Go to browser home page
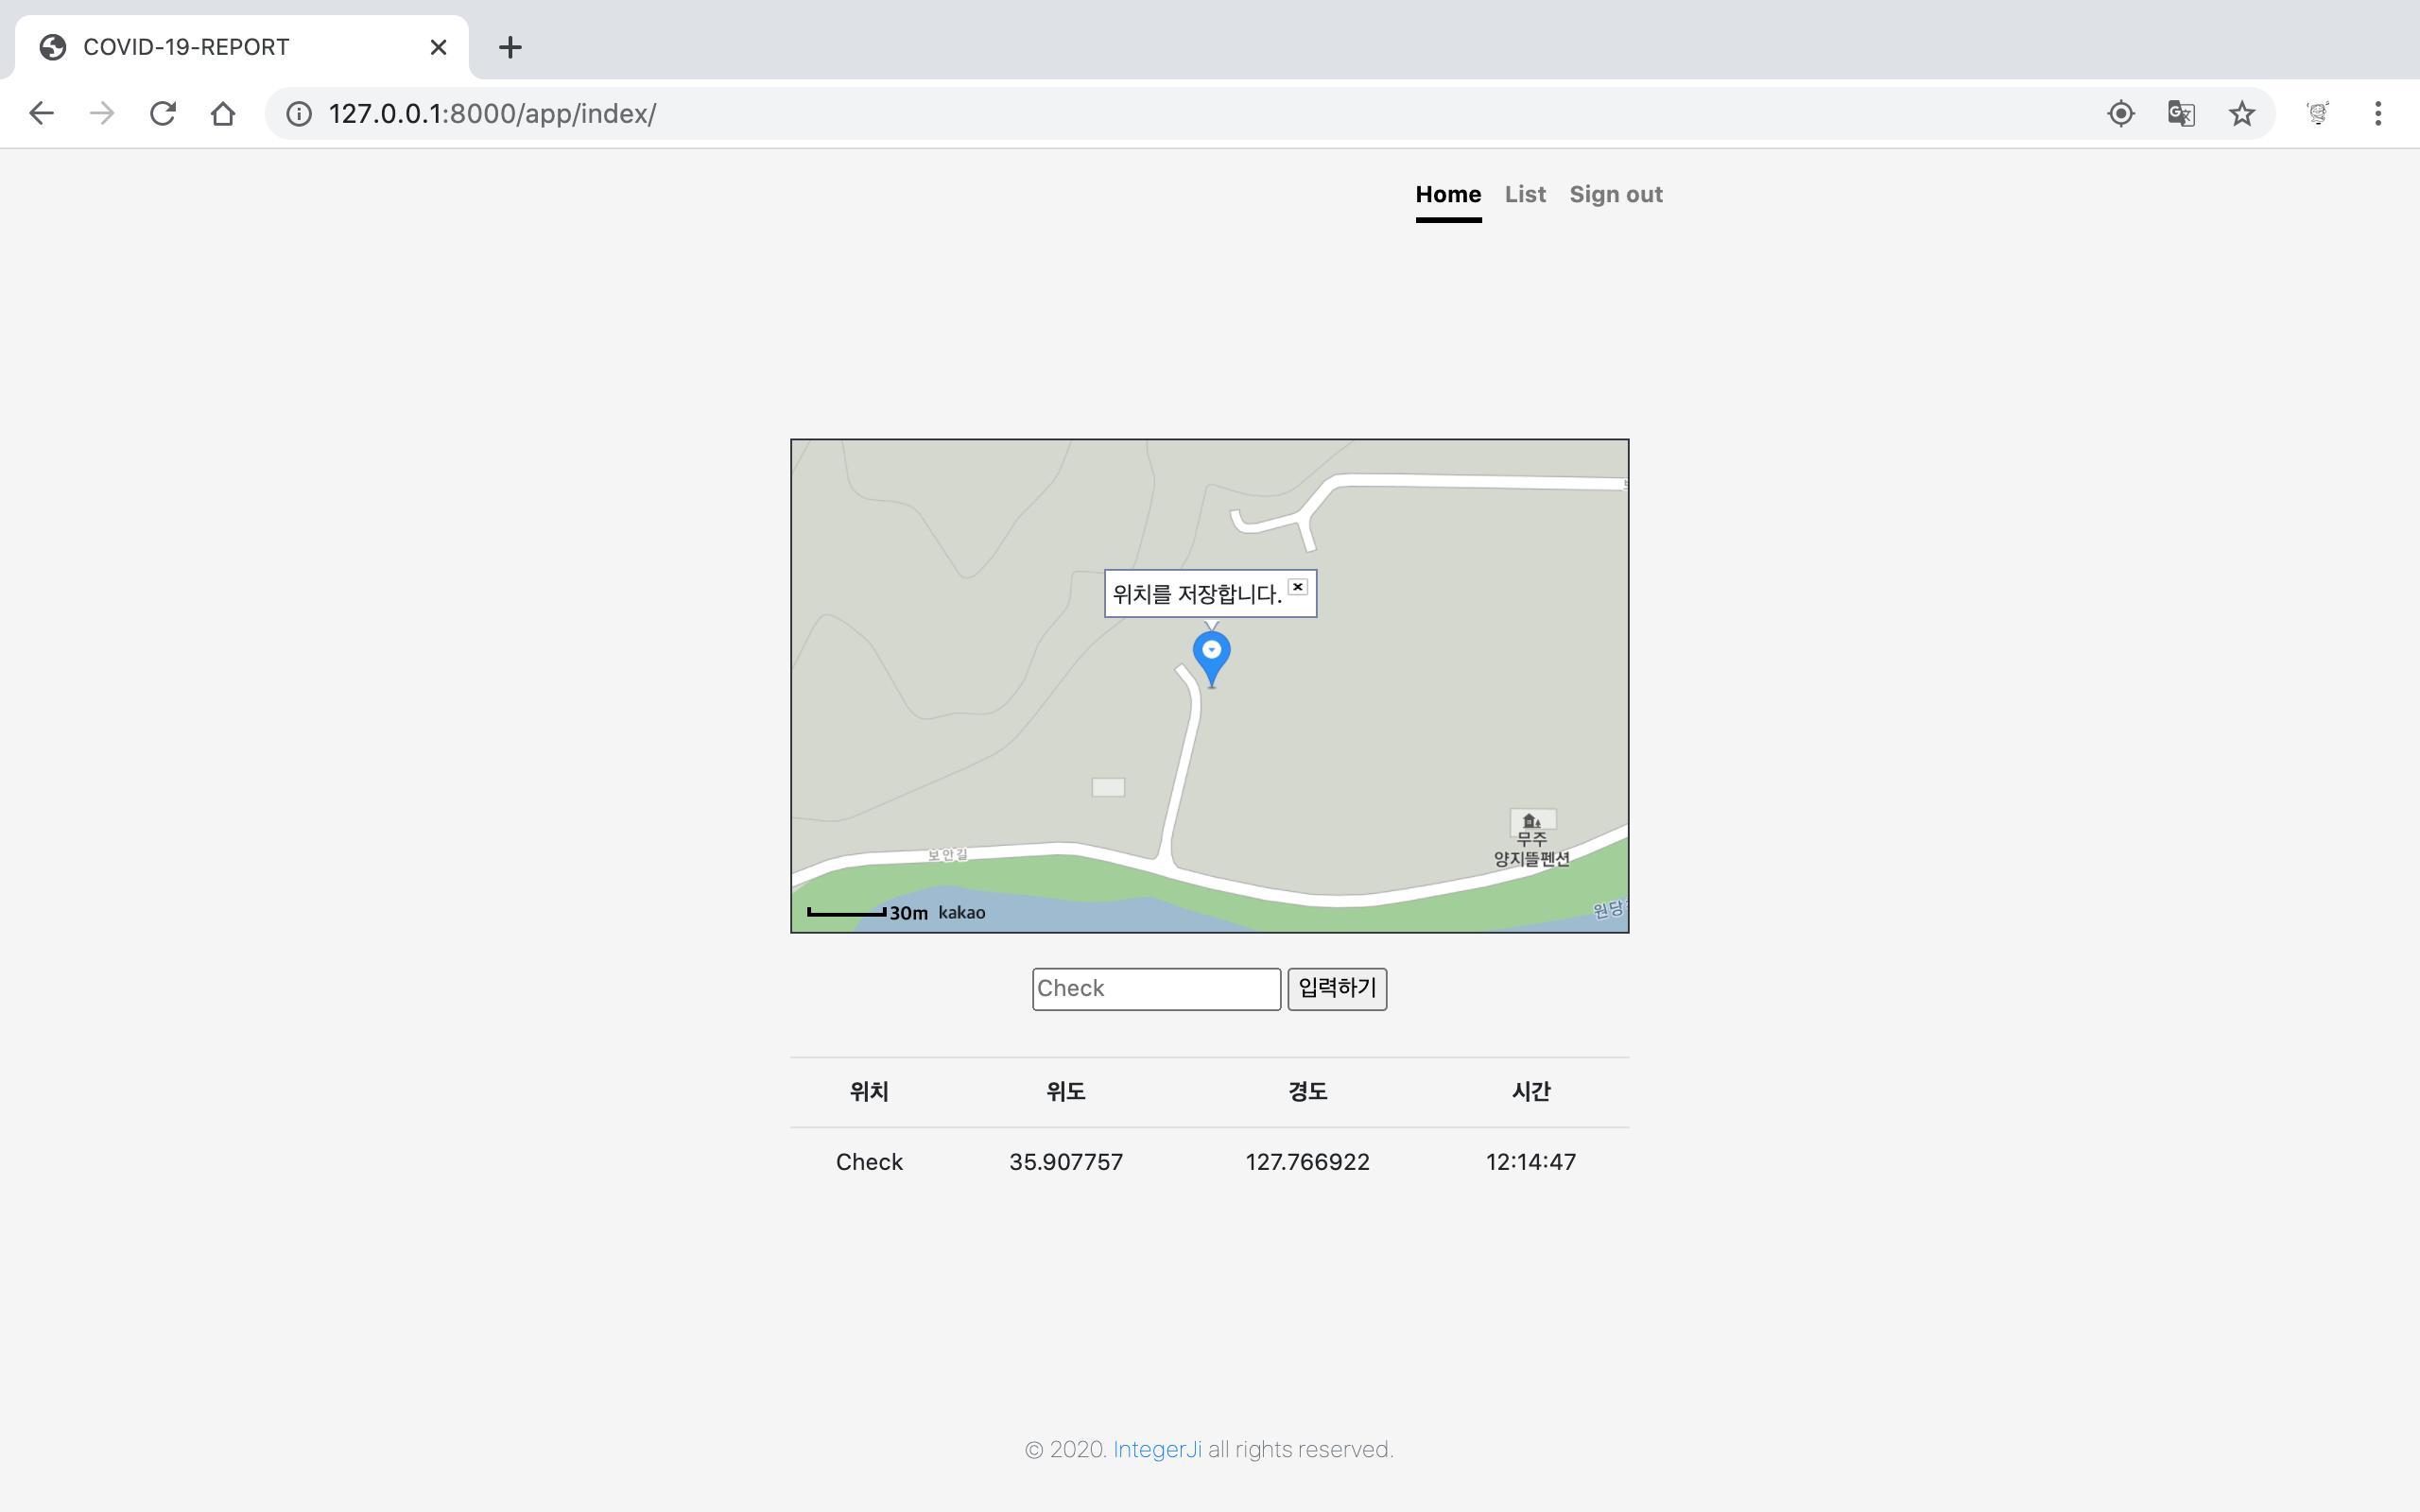This screenshot has height=1512, width=2420. [x=223, y=113]
